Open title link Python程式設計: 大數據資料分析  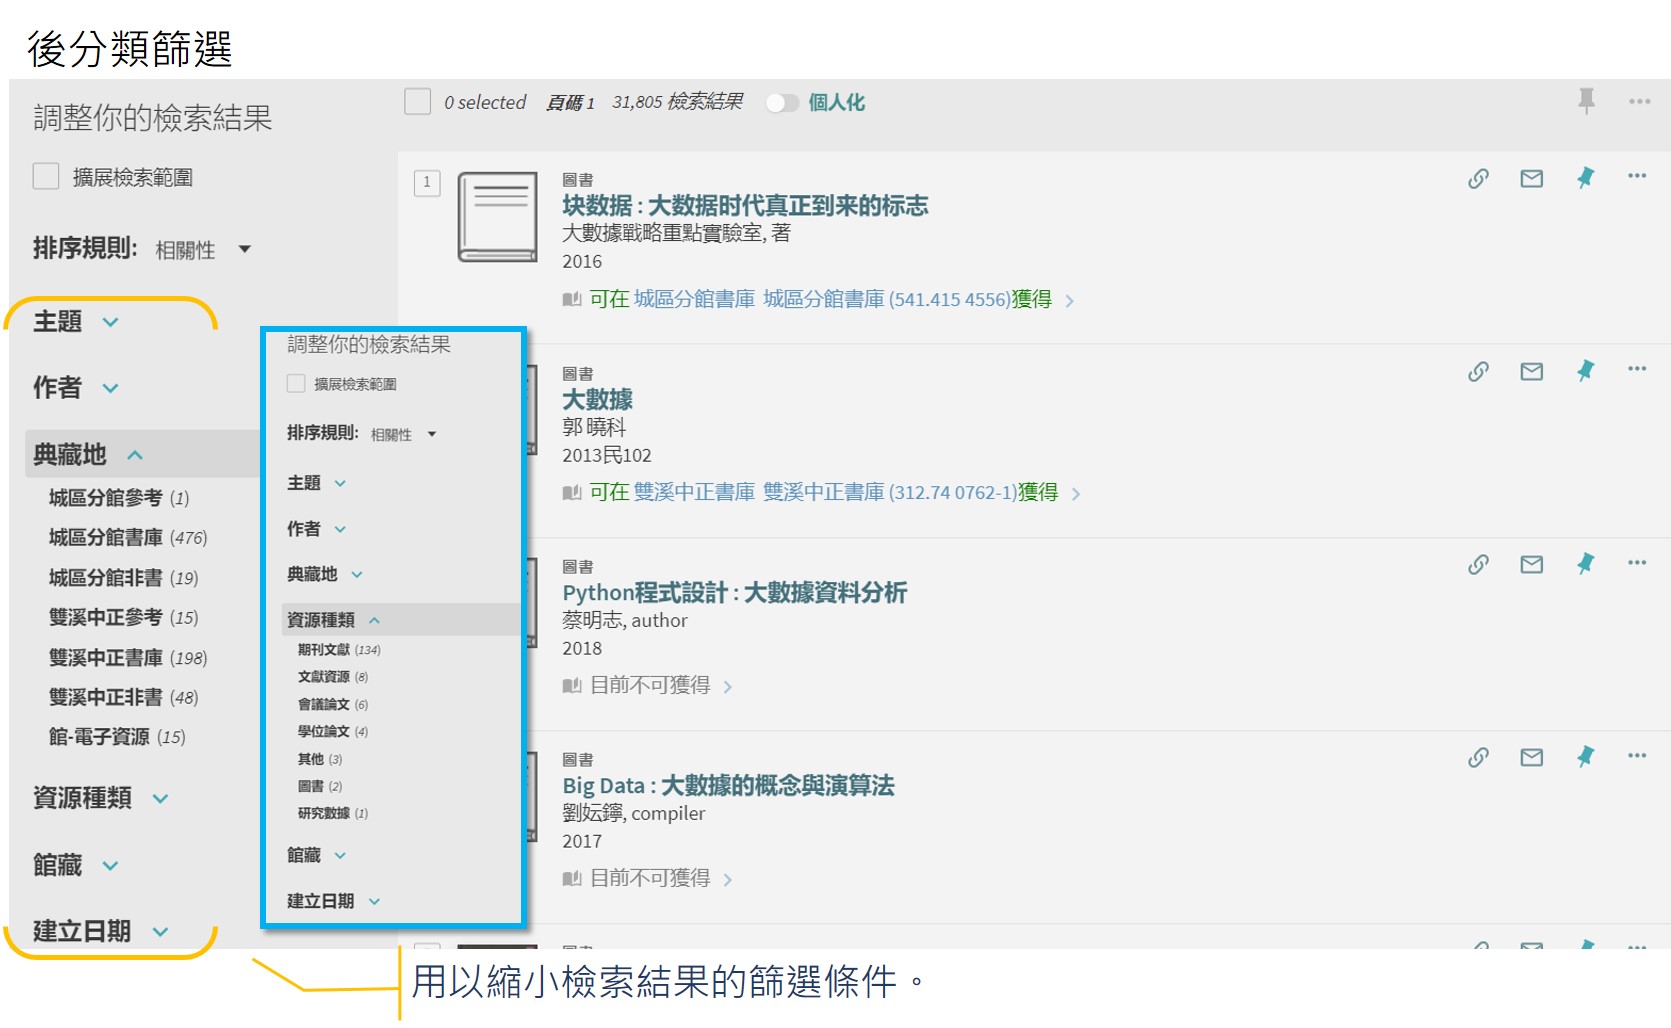(734, 593)
